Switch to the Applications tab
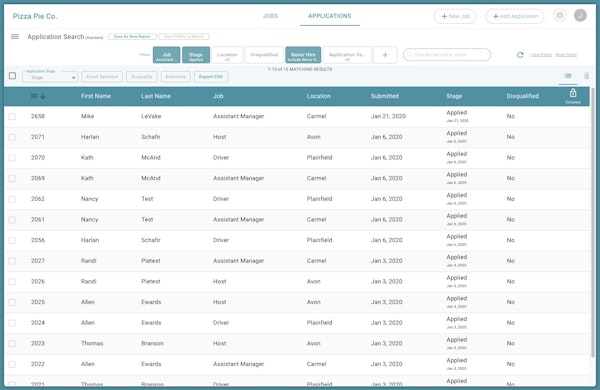Image resolution: width=600 pixels, height=390 pixels. point(329,16)
